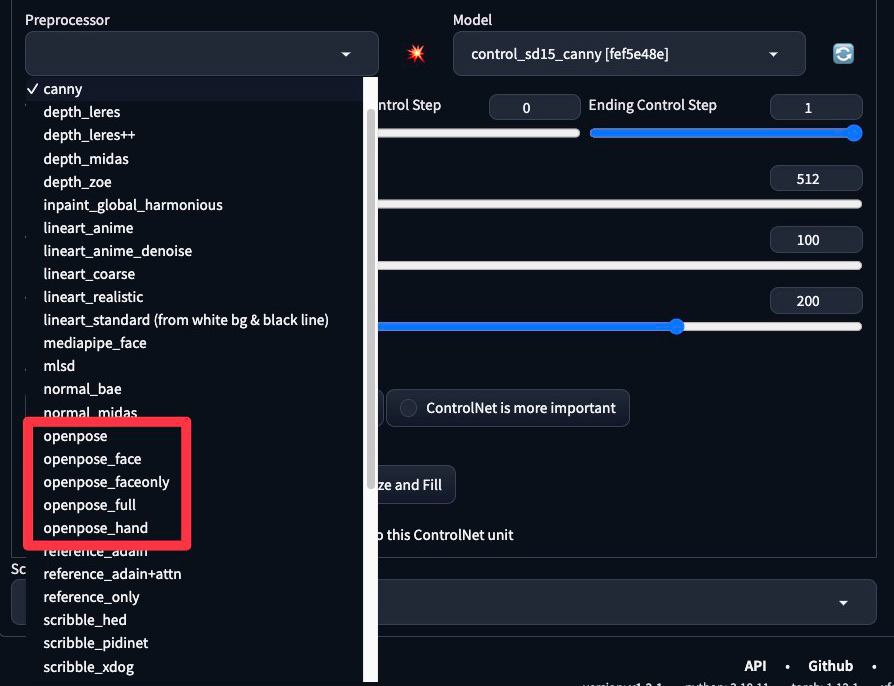The width and height of the screenshot is (894, 686).
Task: Click the number field showing 100
Action: tap(816, 240)
